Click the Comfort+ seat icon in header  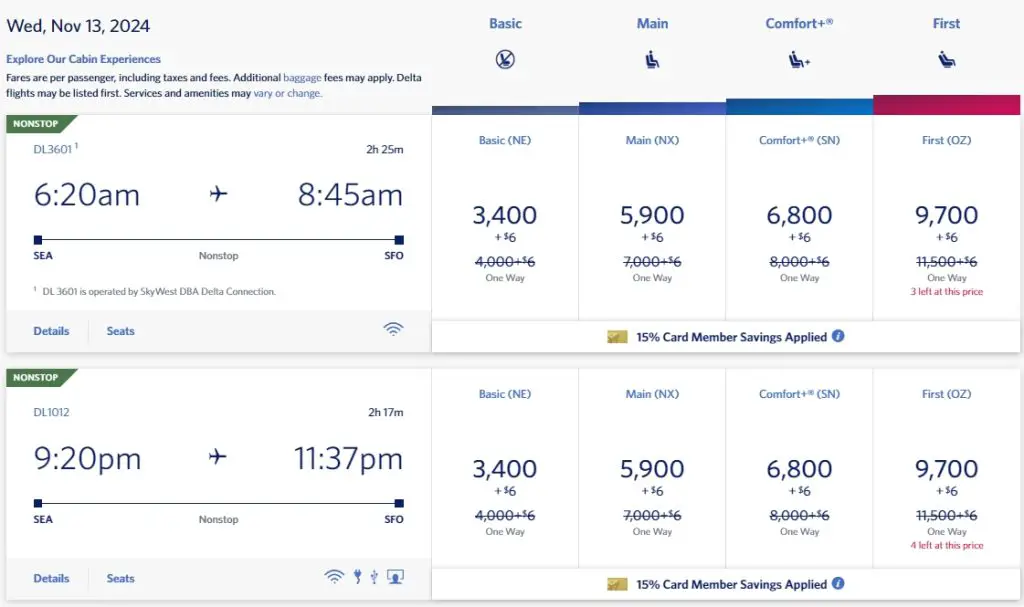click(x=800, y=60)
